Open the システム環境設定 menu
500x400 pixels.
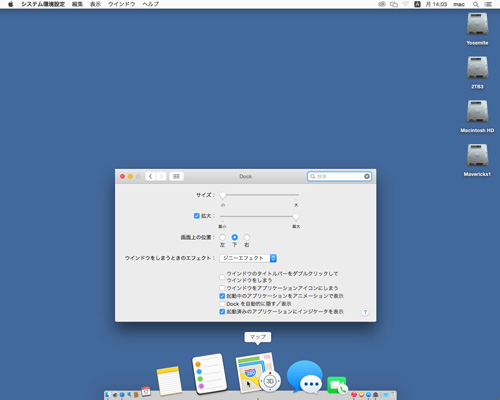tap(43, 4)
